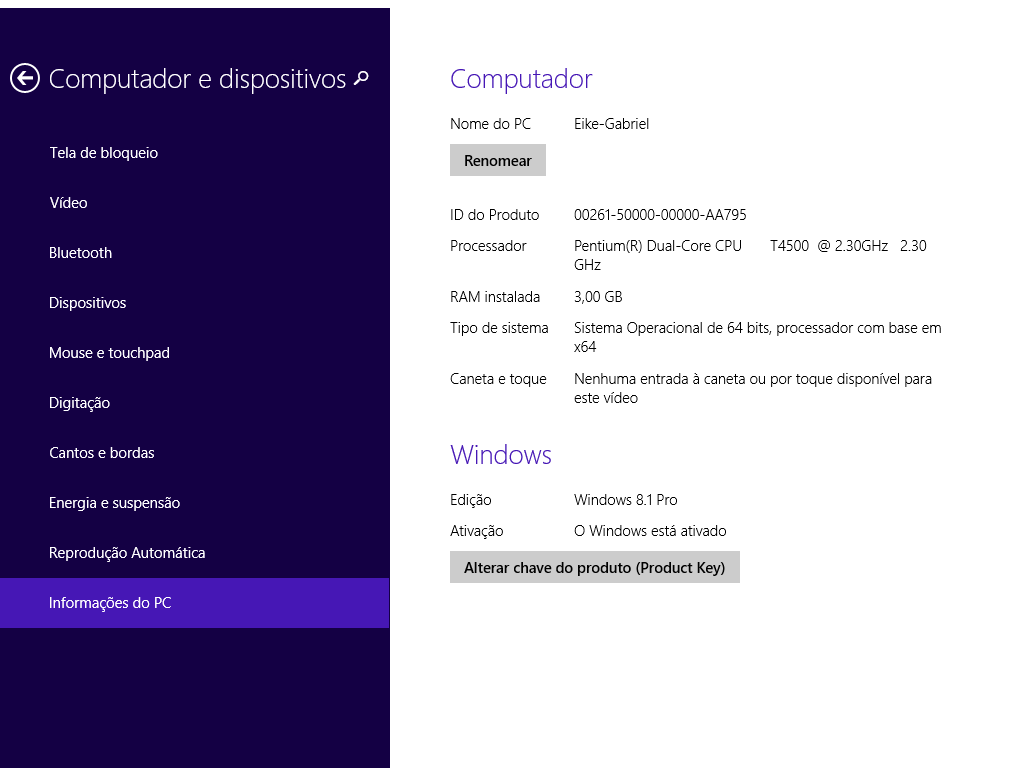Click product ID 00261-50000-00000-AA795

tap(660, 215)
